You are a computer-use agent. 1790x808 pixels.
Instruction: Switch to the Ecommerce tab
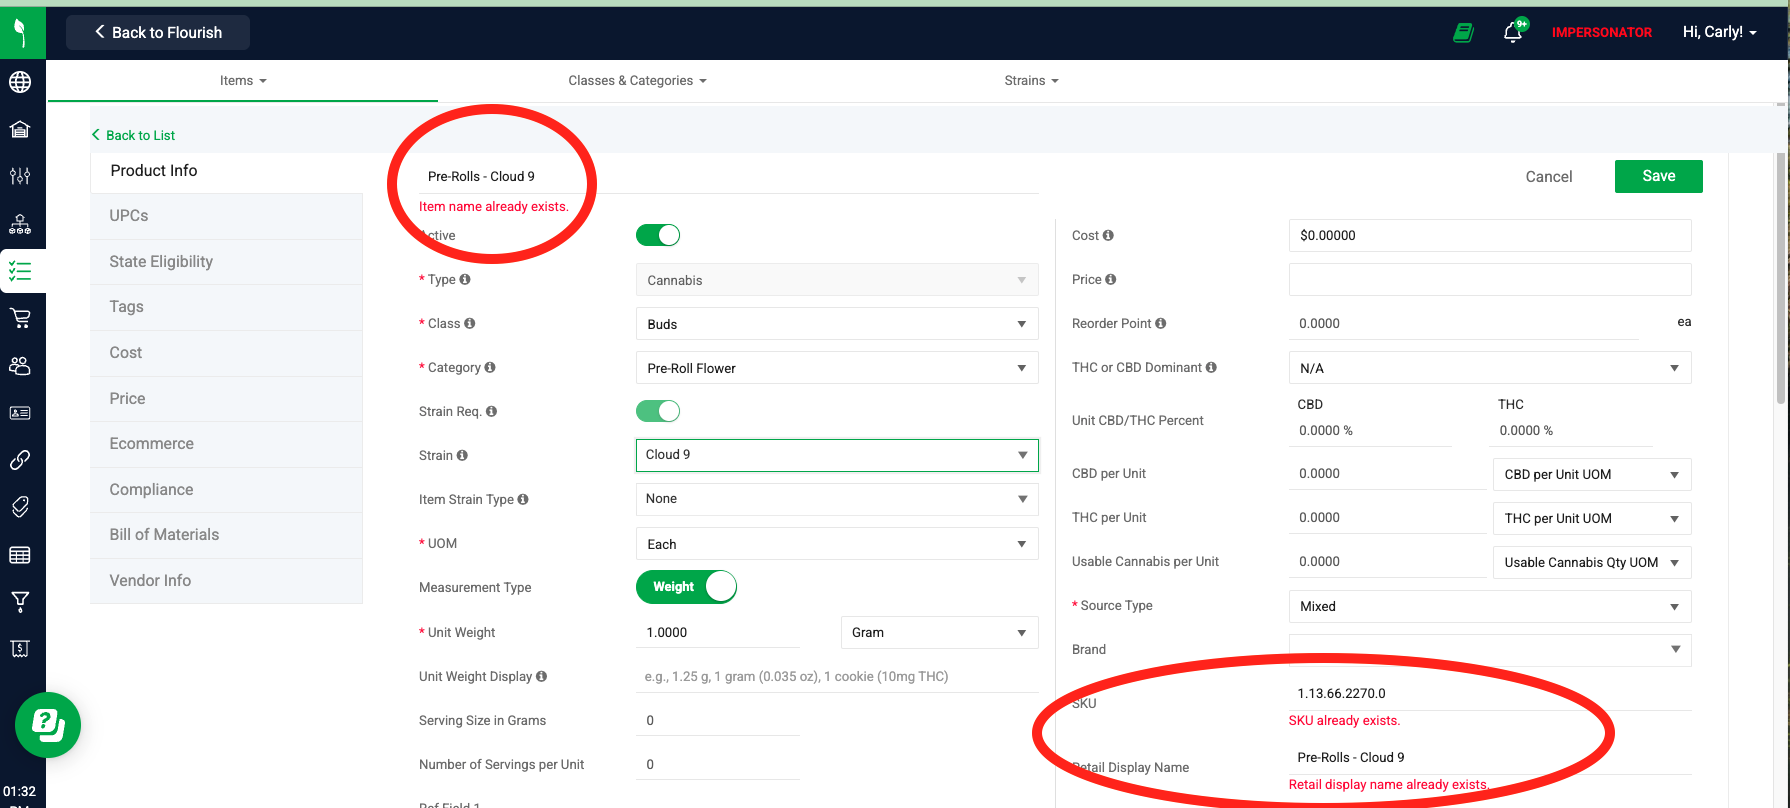pyautogui.click(x=226, y=444)
